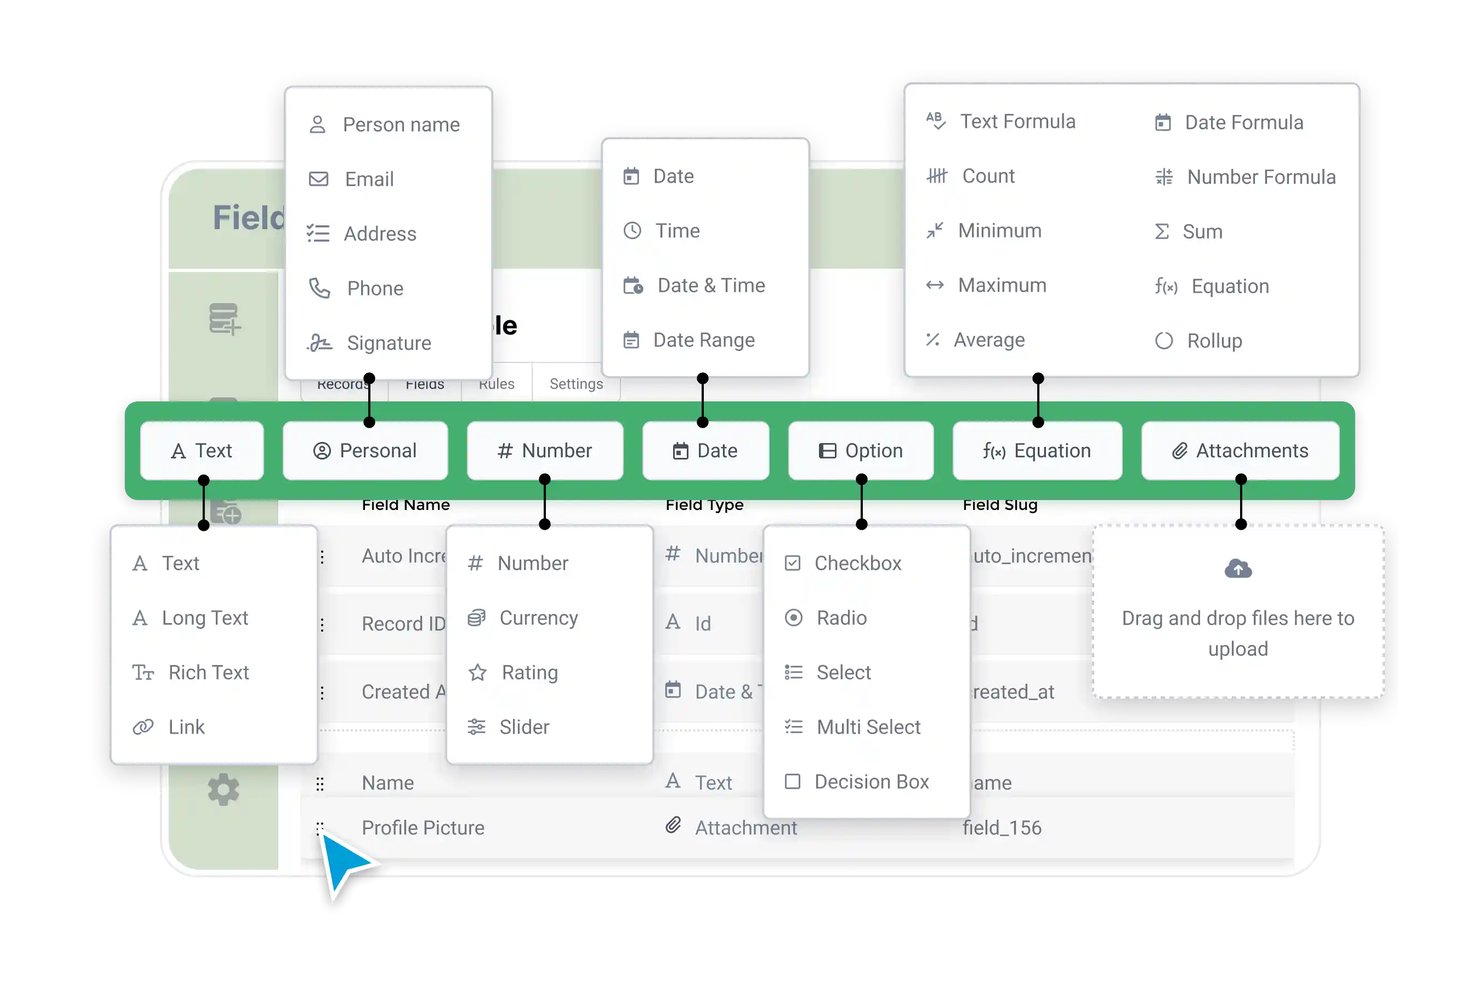Click the drag and drop upload area
The image size is (1480, 987).
pyautogui.click(x=1238, y=611)
